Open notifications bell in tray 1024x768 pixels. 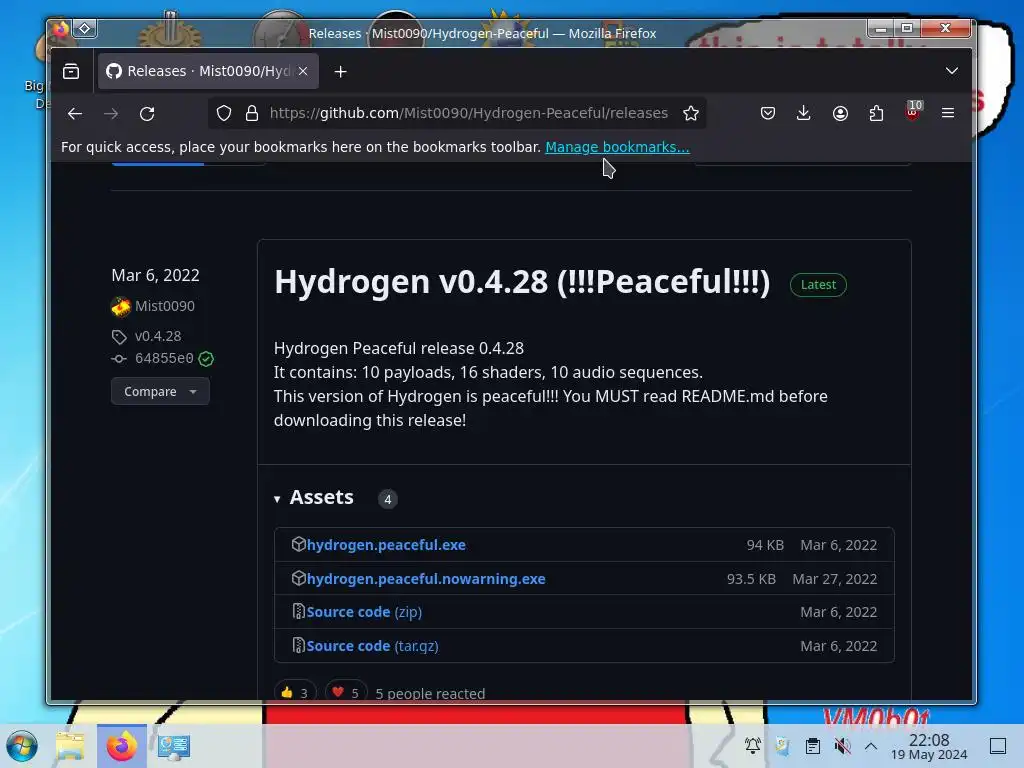[x=752, y=746]
